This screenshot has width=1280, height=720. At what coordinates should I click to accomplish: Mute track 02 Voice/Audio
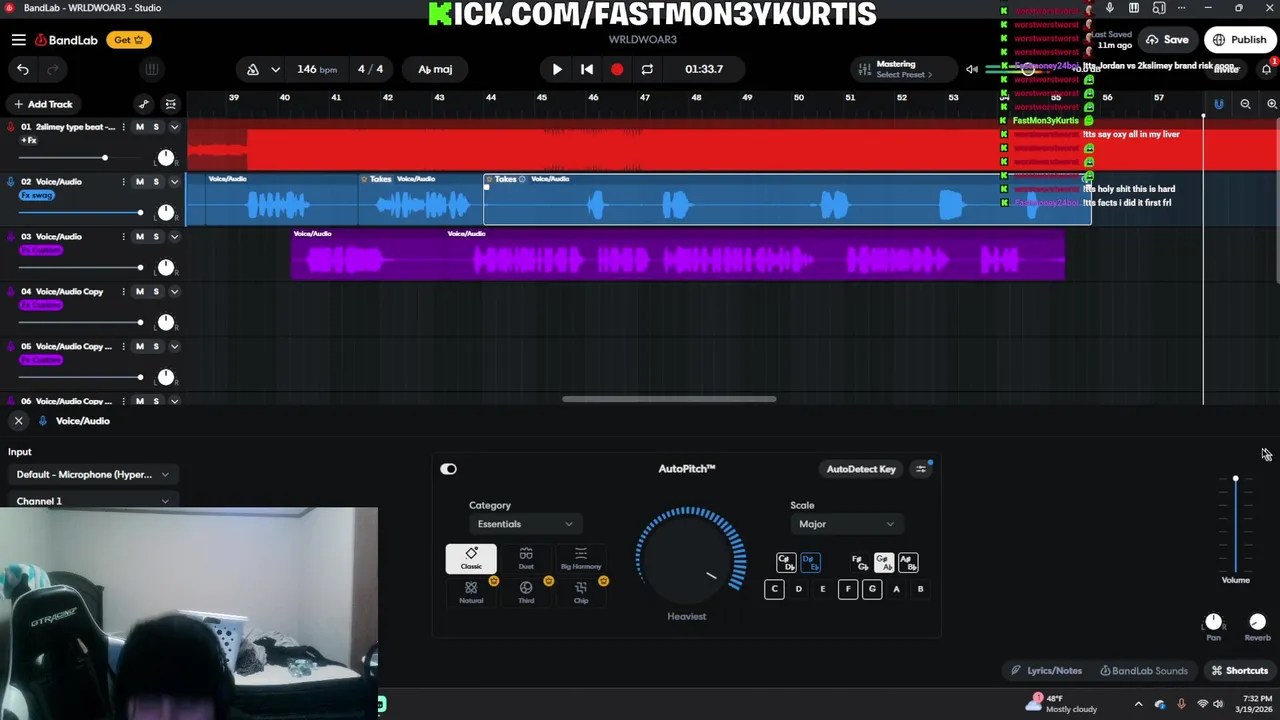tap(140, 182)
